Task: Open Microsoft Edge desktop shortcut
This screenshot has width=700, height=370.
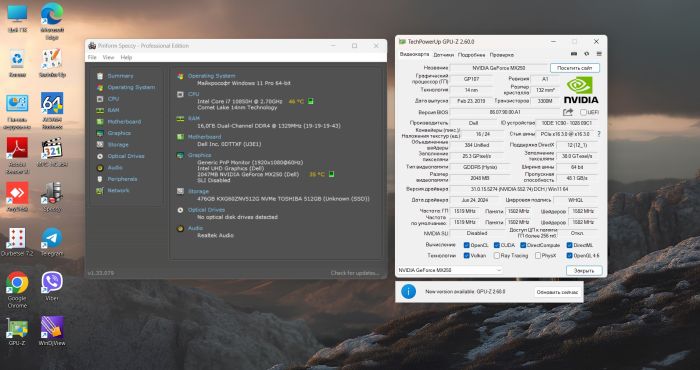Action: [x=52, y=20]
